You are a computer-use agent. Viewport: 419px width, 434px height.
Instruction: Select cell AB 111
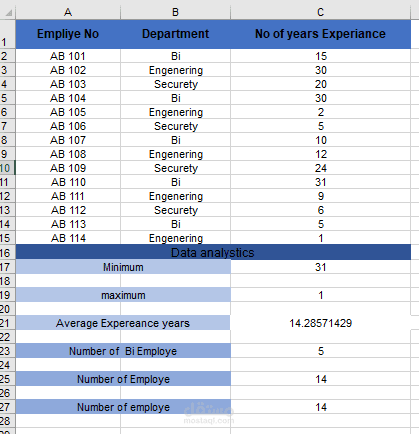(68, 196)
